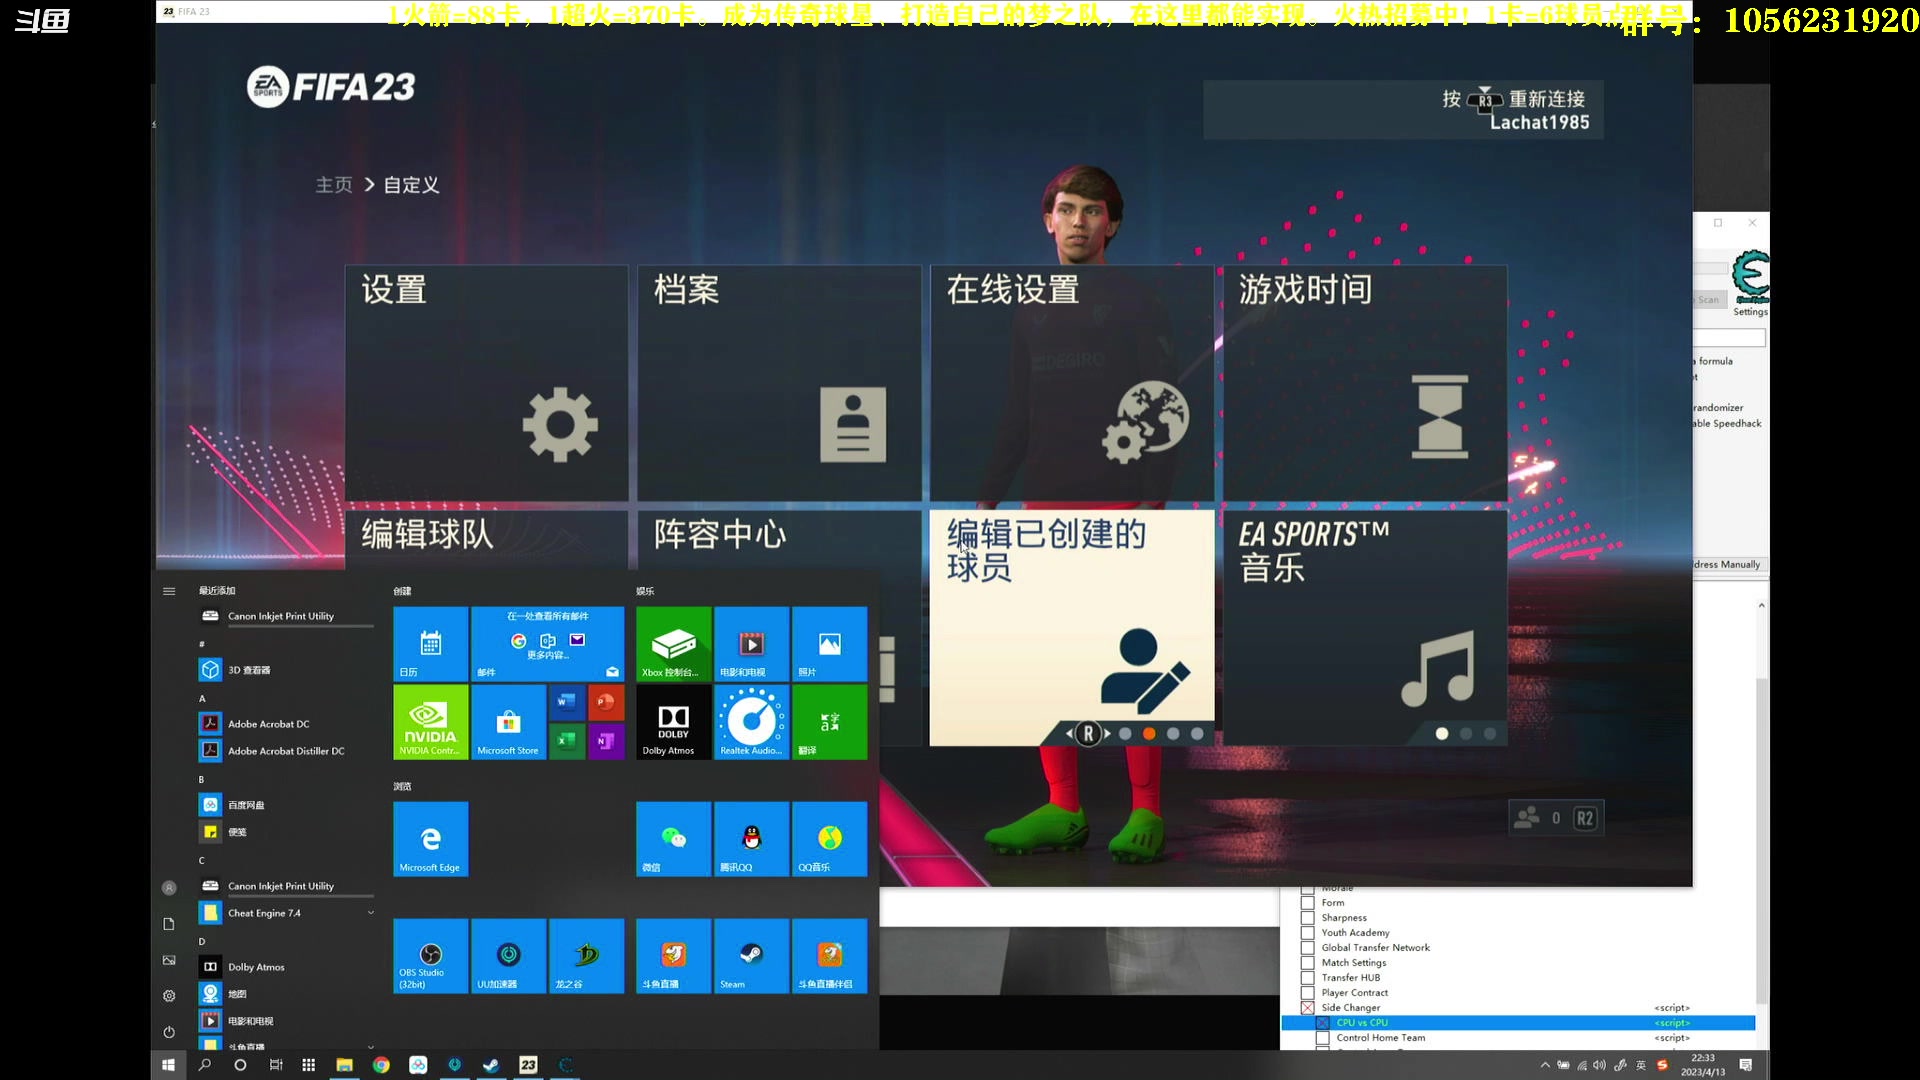Open 便笺 sticky notes from app list
1920x1080 pixels.
287,831
